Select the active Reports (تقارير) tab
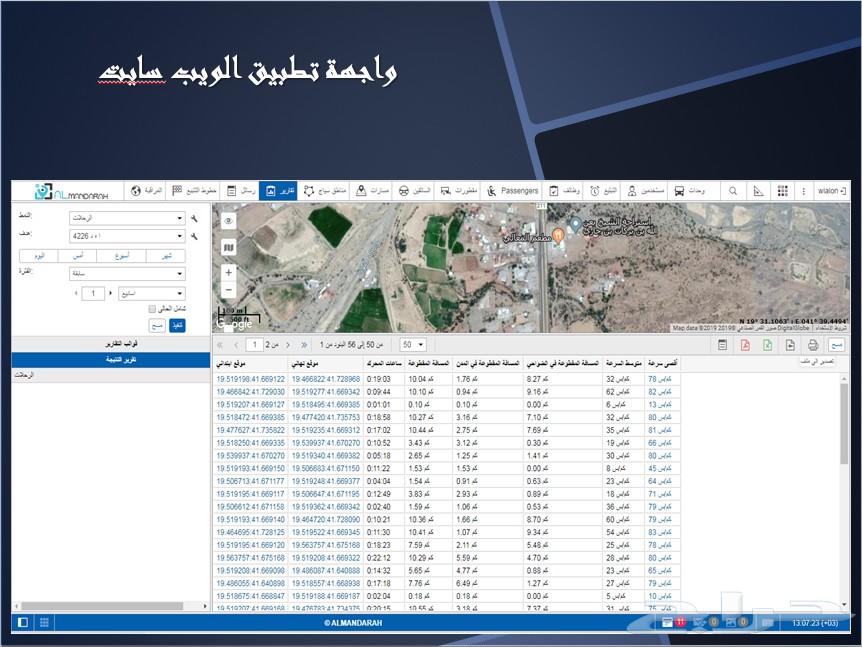 point(278,191)
